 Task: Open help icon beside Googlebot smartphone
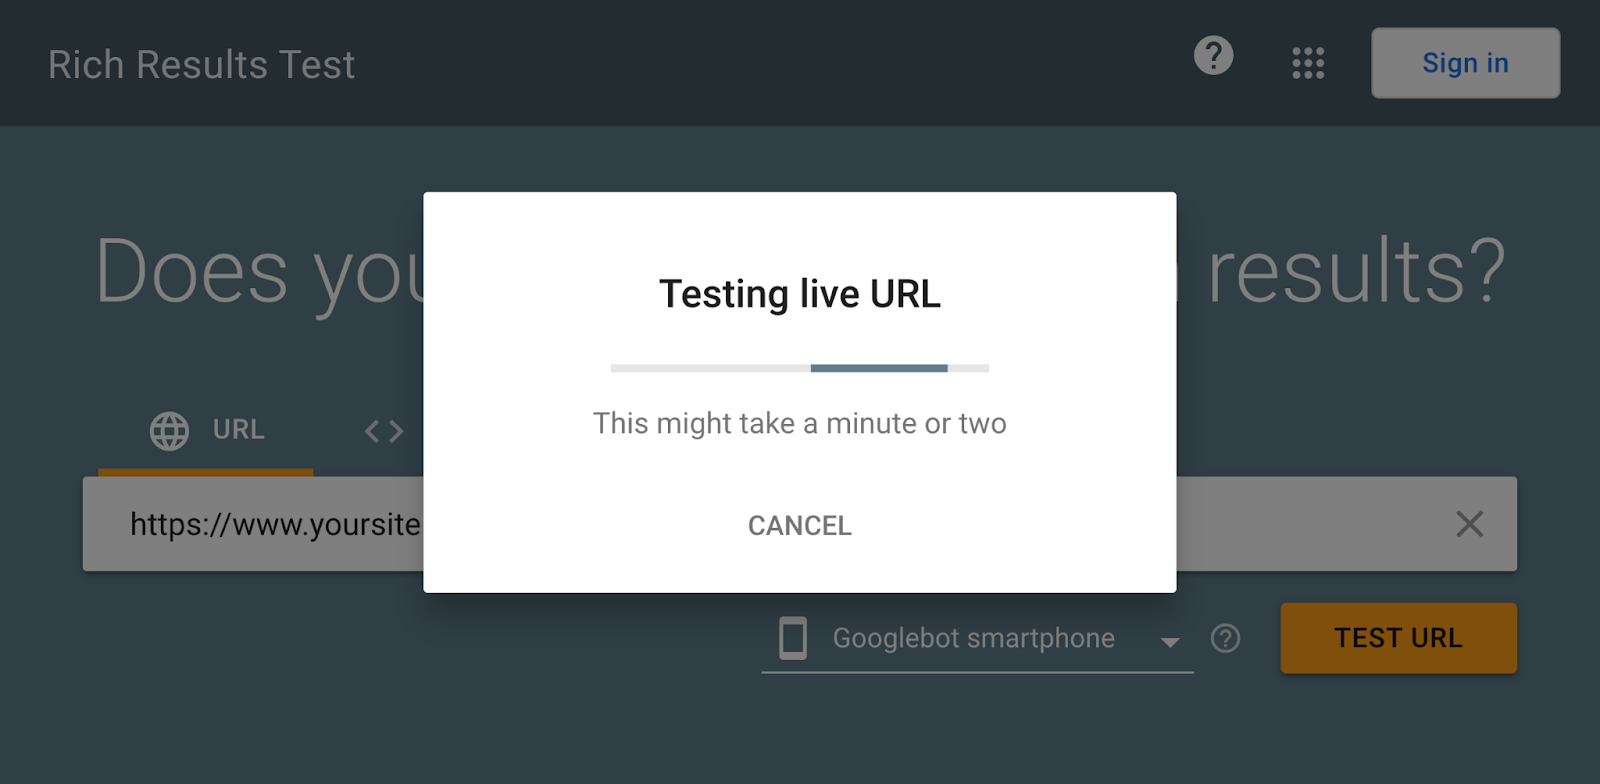click(x=1225, y=638)
